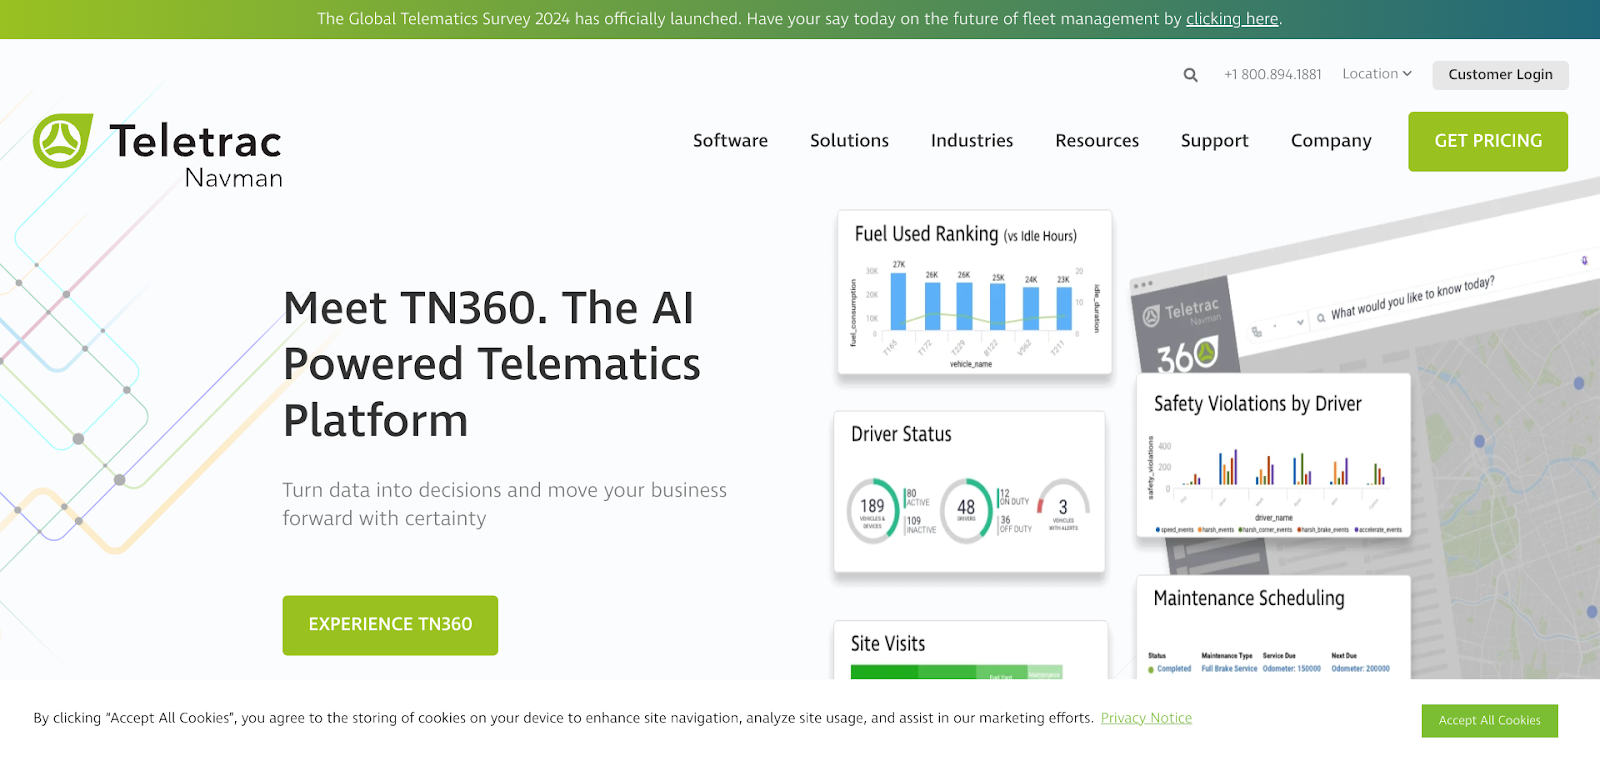The image size is (1600, 771).
Task: Click the Safety Violations by Driver card
Action: 1273,455
